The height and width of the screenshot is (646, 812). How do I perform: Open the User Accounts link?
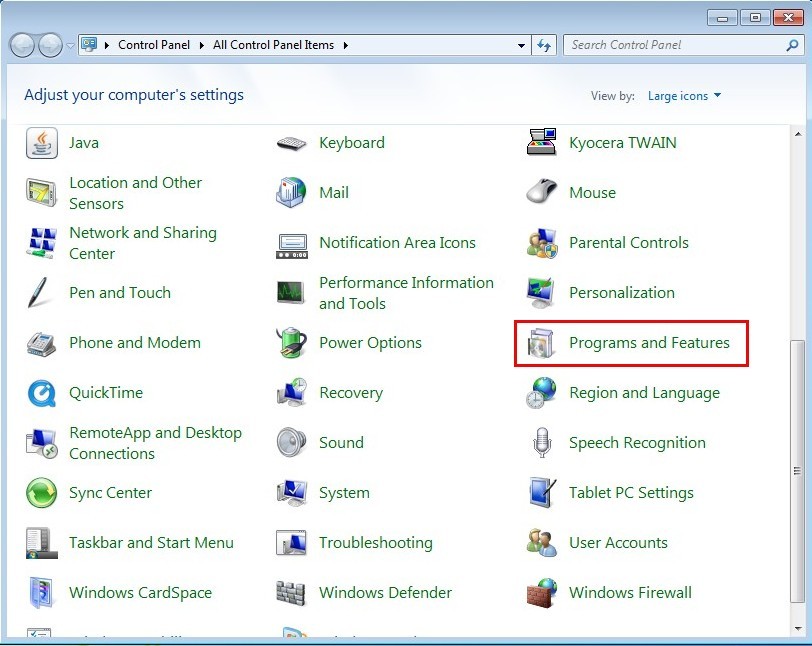point(618,543)
